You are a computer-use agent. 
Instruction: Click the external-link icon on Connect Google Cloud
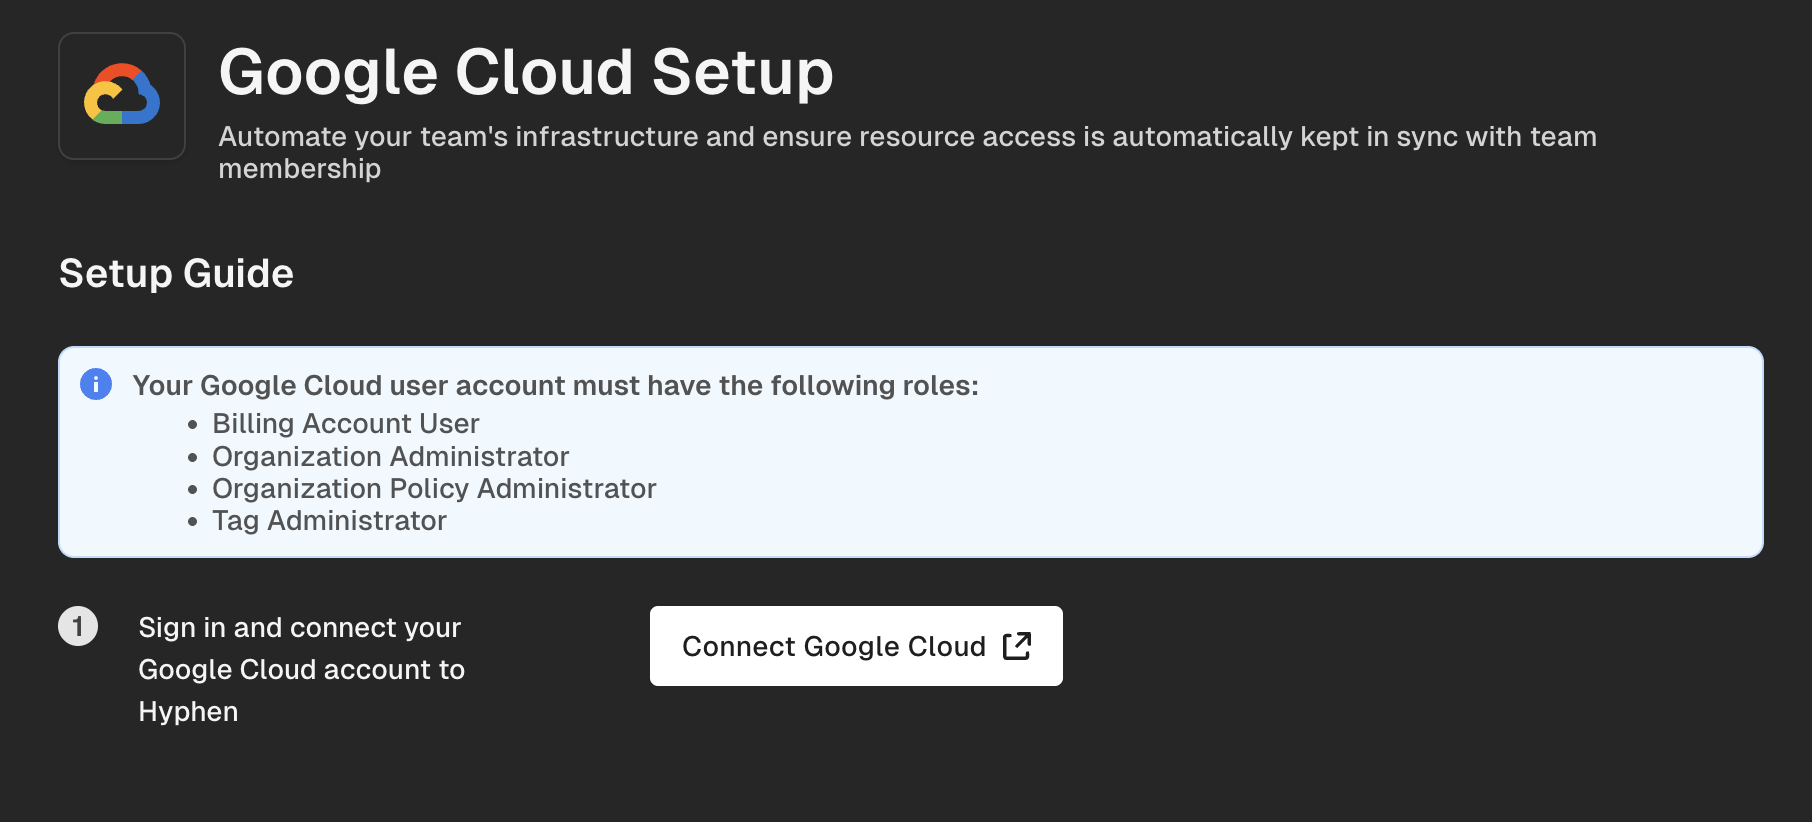tap(1017, 646)
